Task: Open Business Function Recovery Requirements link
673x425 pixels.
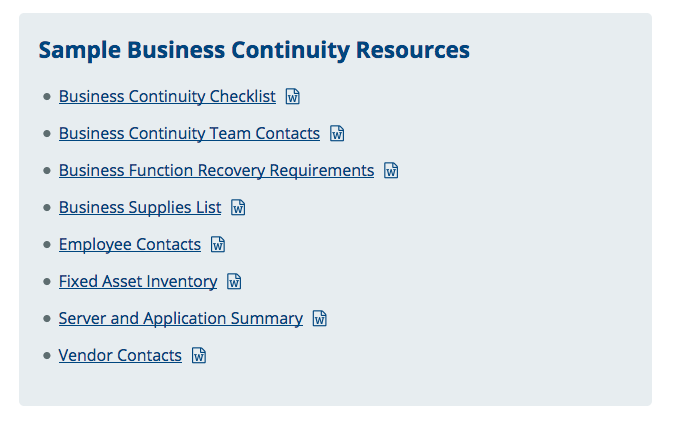Action: 216,170
